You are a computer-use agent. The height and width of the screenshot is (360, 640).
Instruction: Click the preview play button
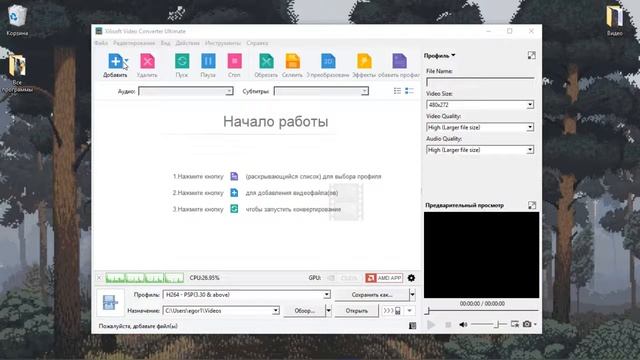coord(431,324)
